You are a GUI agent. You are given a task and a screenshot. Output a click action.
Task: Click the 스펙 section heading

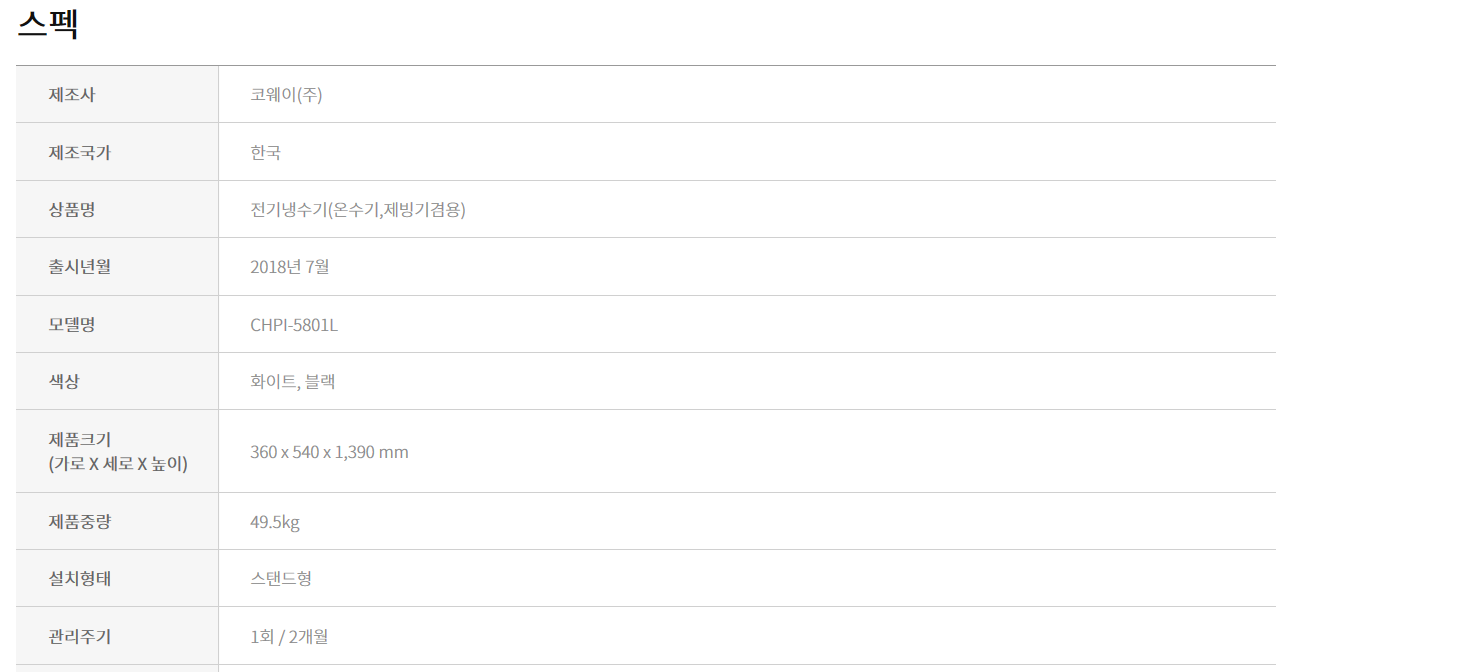[48, 24]
